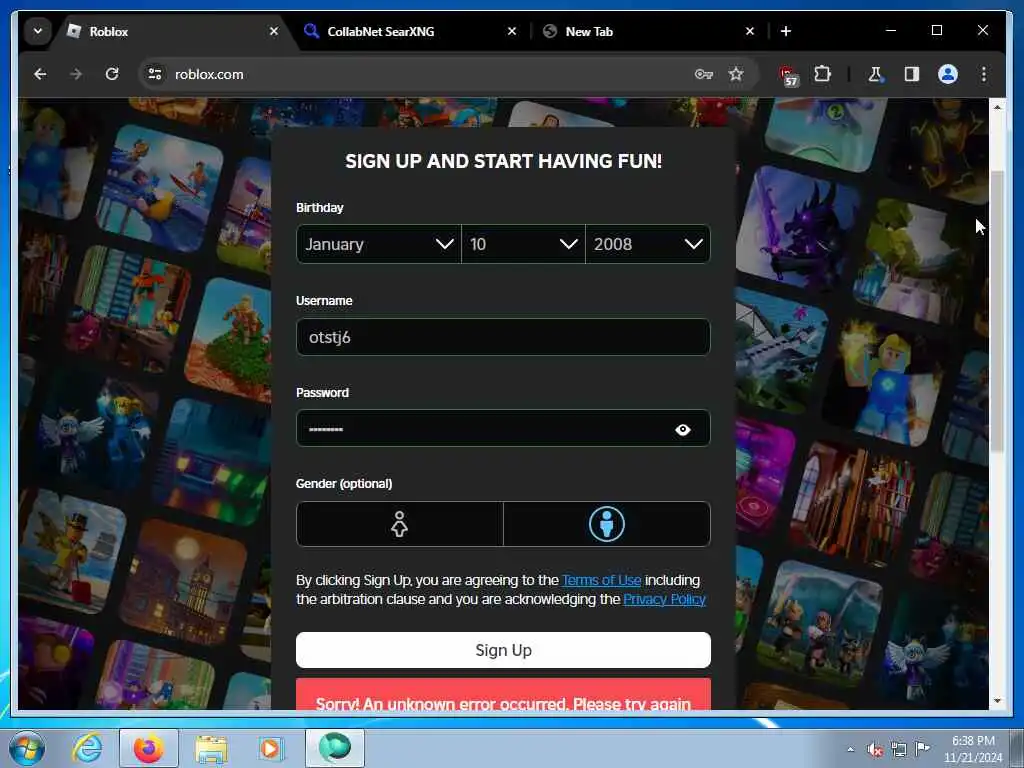
Task: Click the Password input field
Action: pos(503,428)
